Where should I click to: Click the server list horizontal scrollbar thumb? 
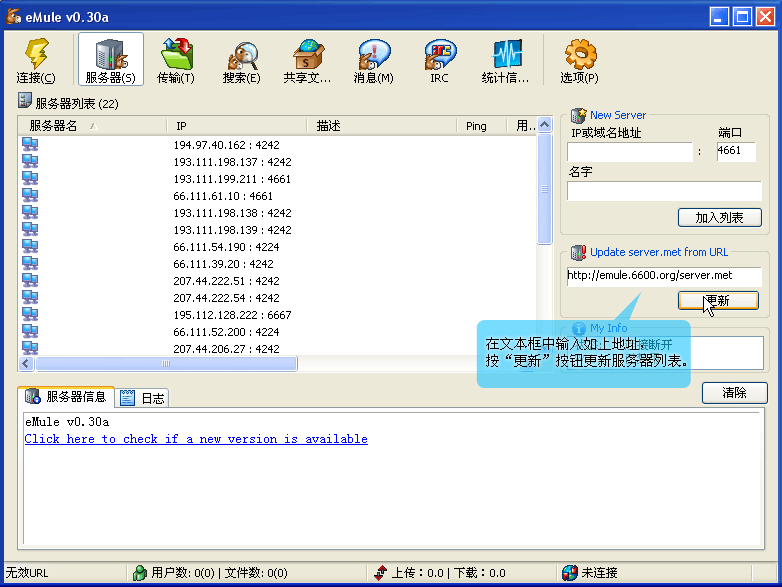pos(167,364)
